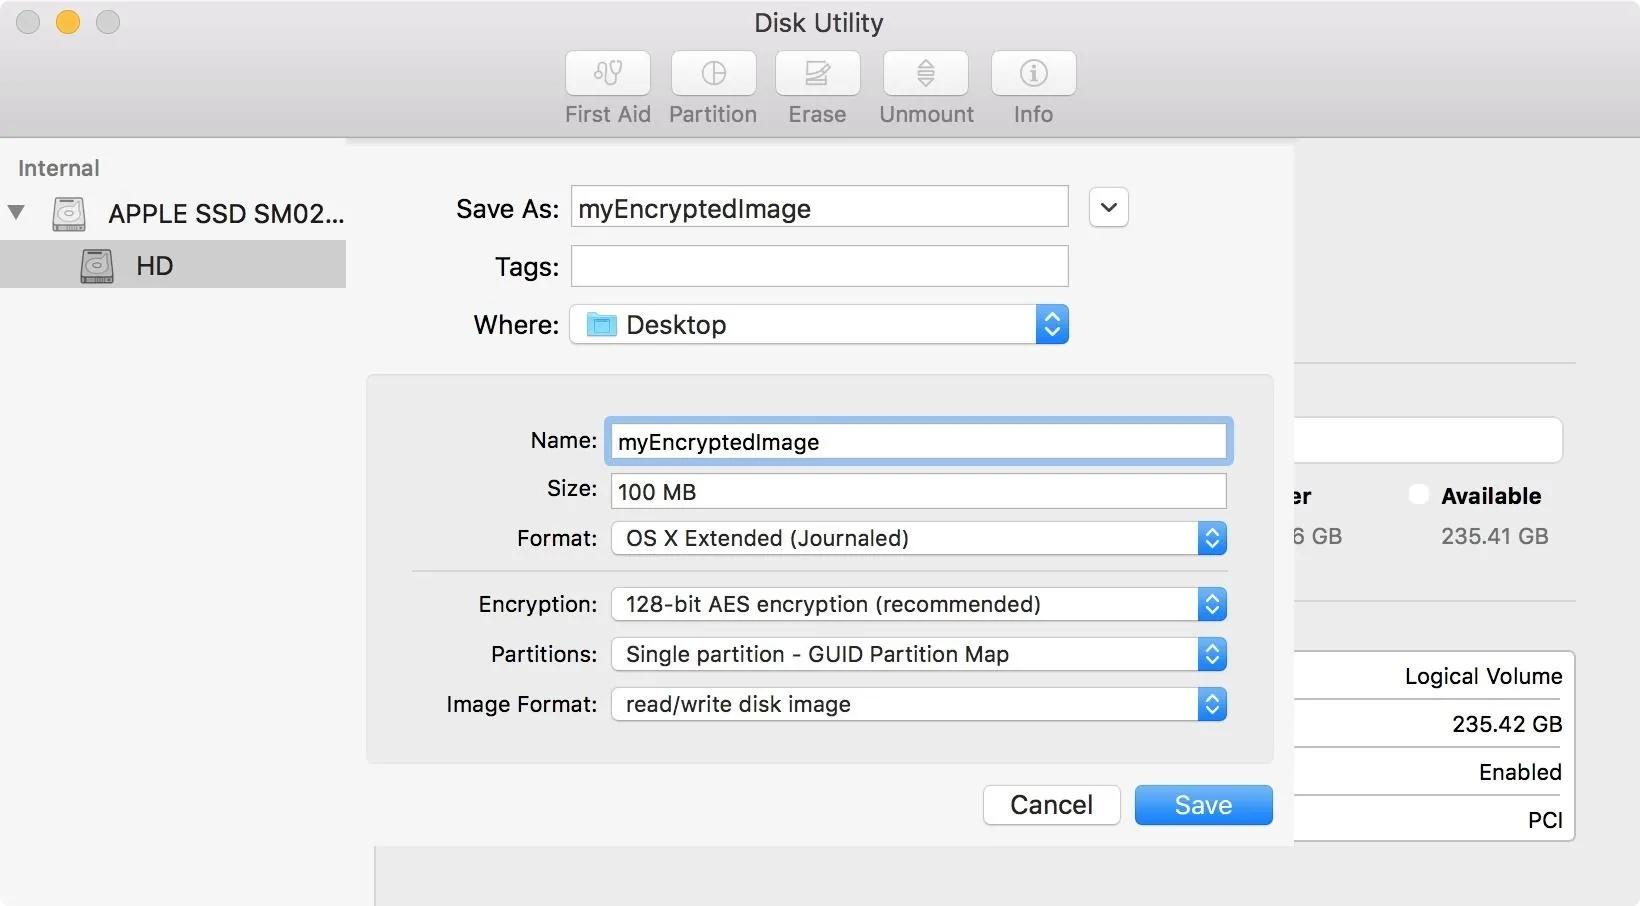Image resolution: width=1640 pixels, height=906 pixels.
Task: Open the Partition tool
Action: point(713,74)
